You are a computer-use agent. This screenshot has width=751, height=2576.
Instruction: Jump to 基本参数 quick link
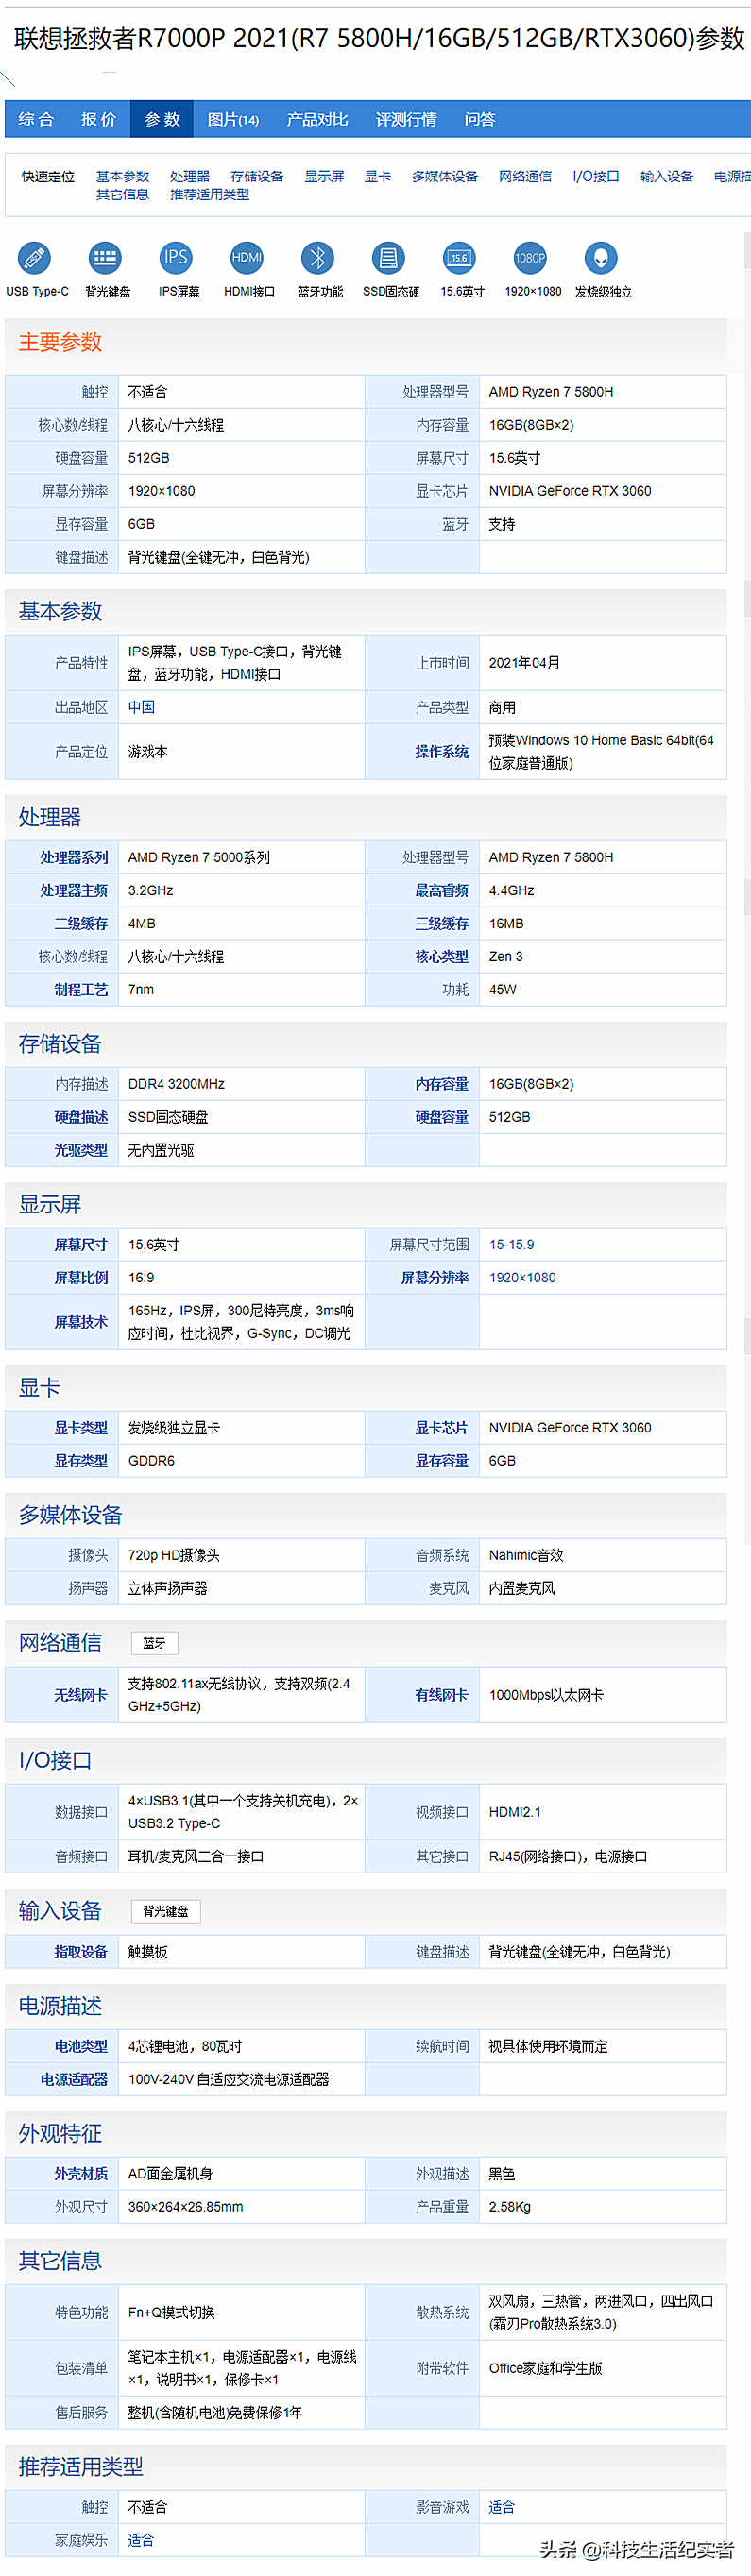tap(122, 176)
